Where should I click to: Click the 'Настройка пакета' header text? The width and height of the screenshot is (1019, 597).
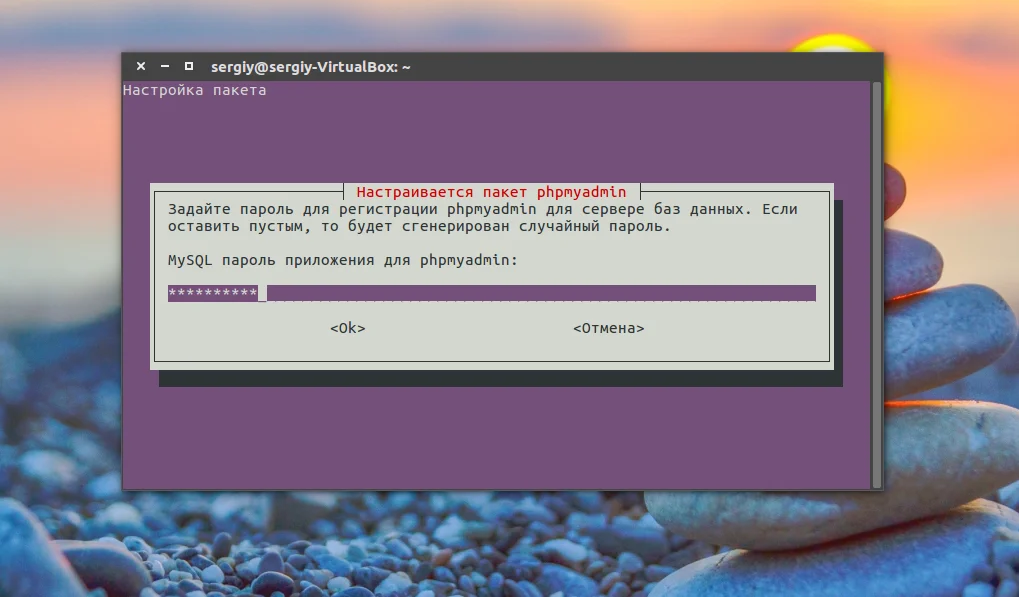[x=194, y=90]
